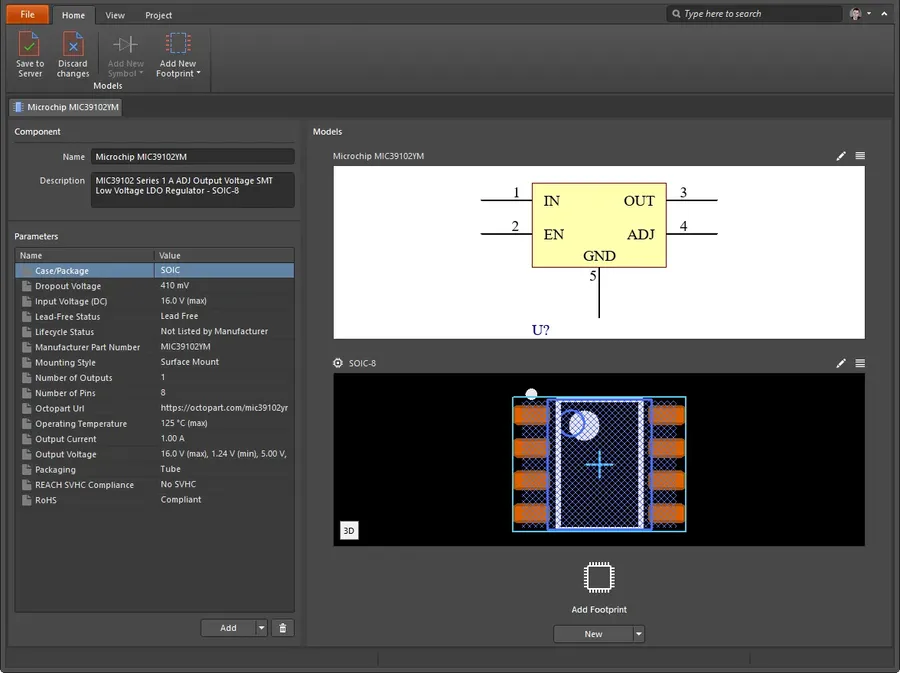Click the Save to Server icon

(x=29, y=44)
